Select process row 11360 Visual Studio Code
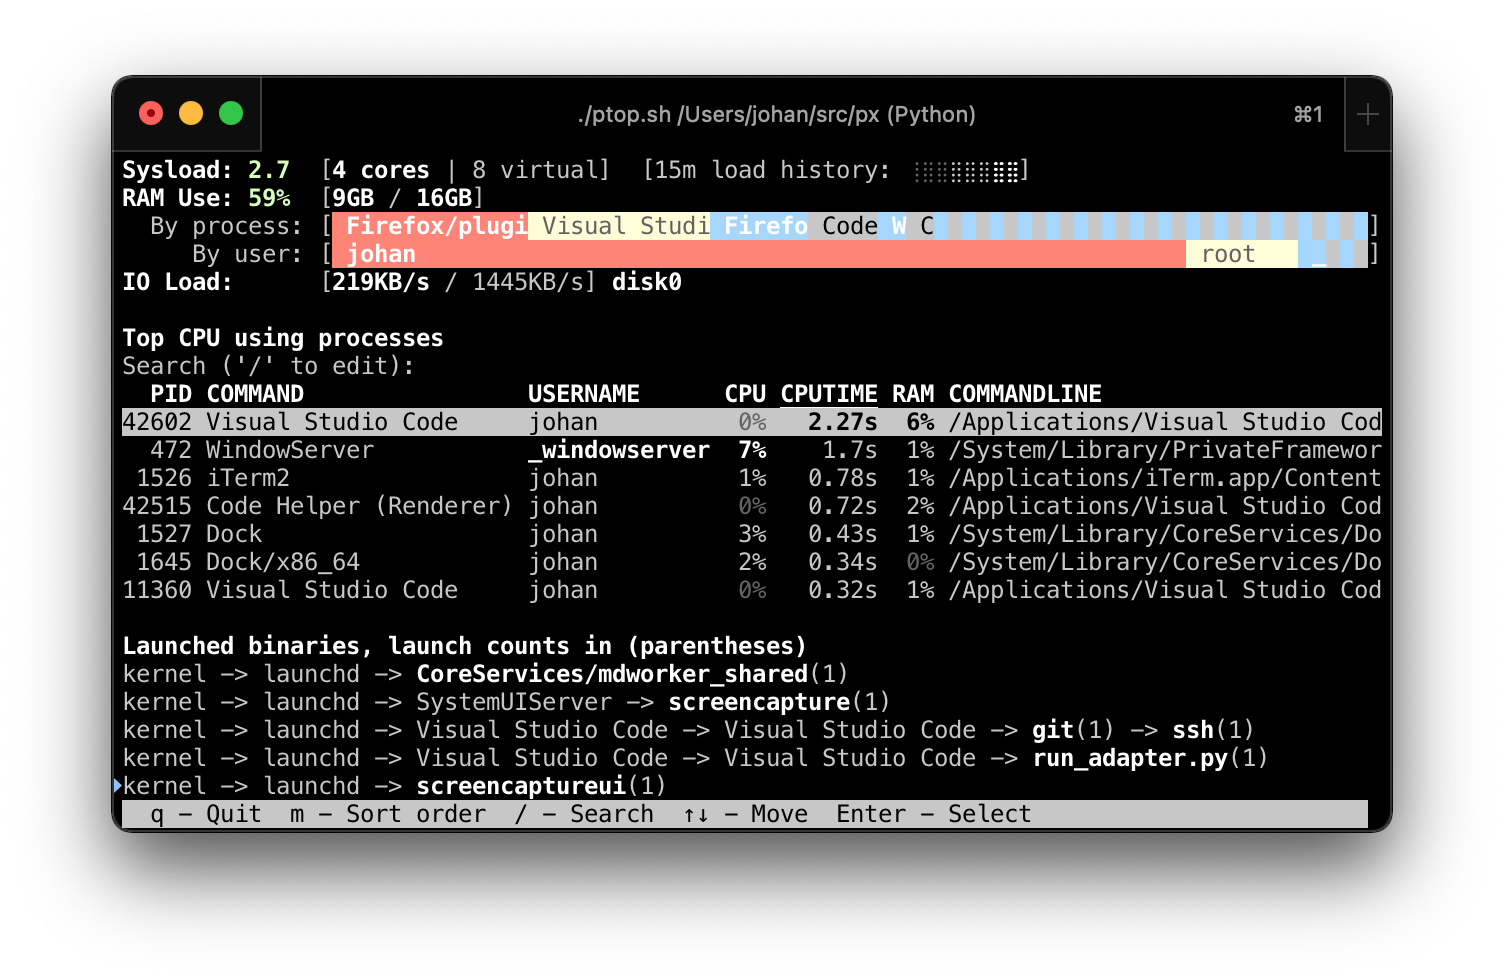 pos(751,590)
